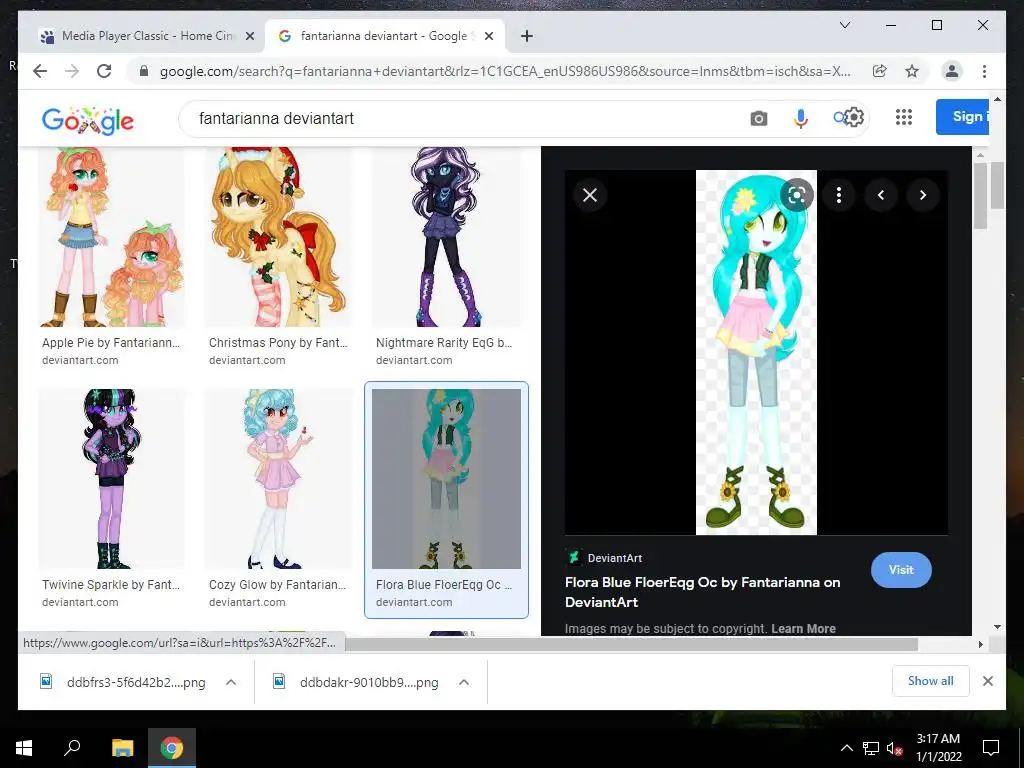Select Flora Blue FloerEqg Oc thumbnail

(446, 479)
